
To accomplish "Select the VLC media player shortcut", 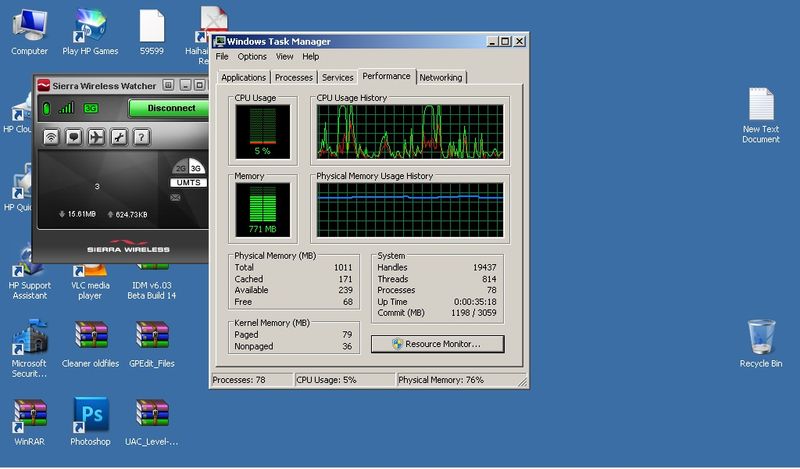I will tap(90, 281).
